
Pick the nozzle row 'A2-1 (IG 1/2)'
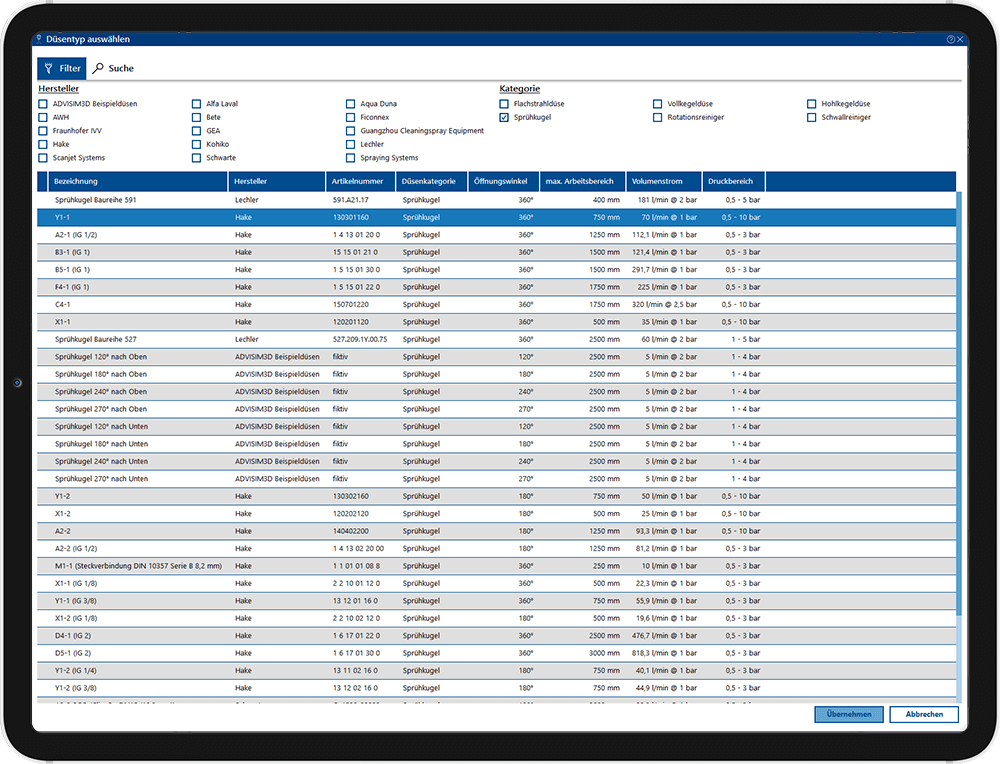pyautogui.click(x=497, y=235)
